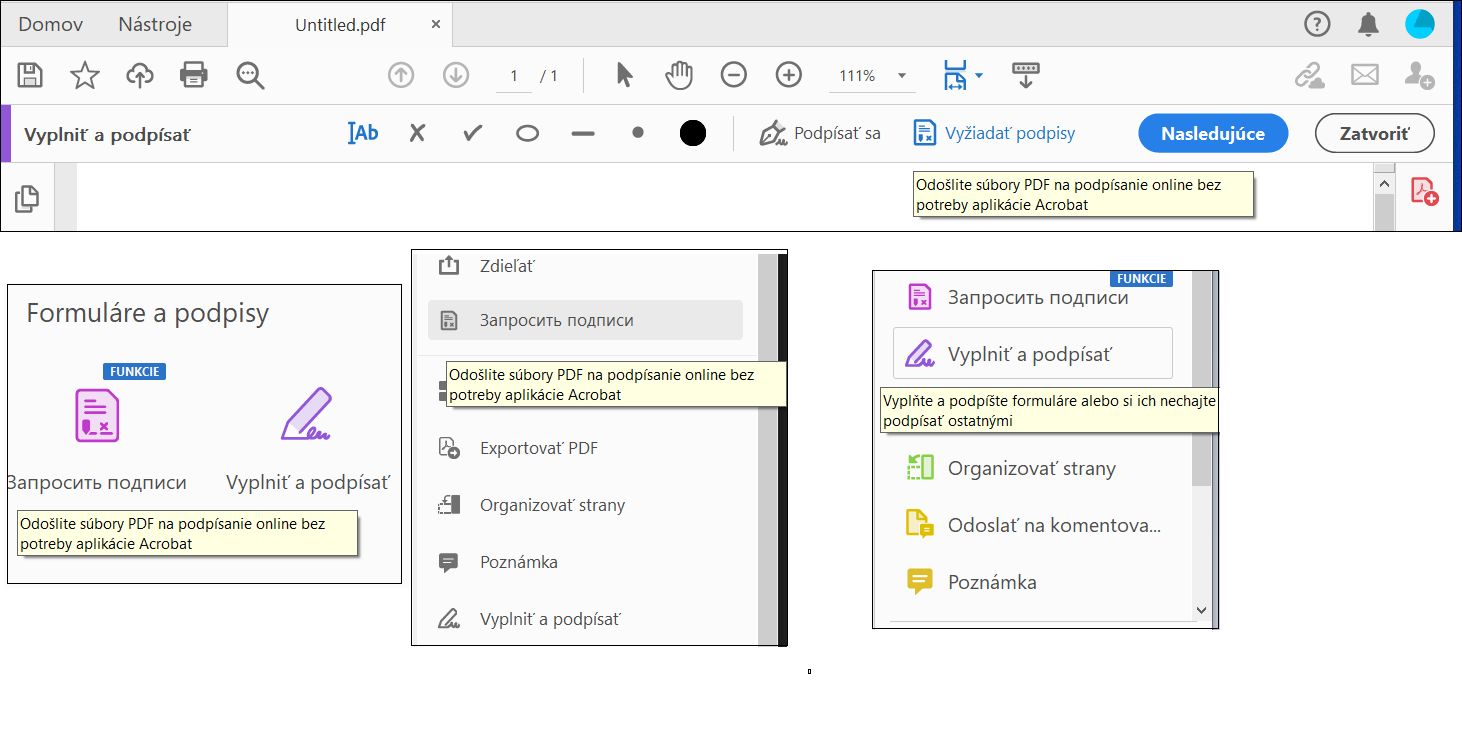Screen dimensions: 1462x736
Task: Click the blue Nasledujúce button
Action: [1213, 133]
